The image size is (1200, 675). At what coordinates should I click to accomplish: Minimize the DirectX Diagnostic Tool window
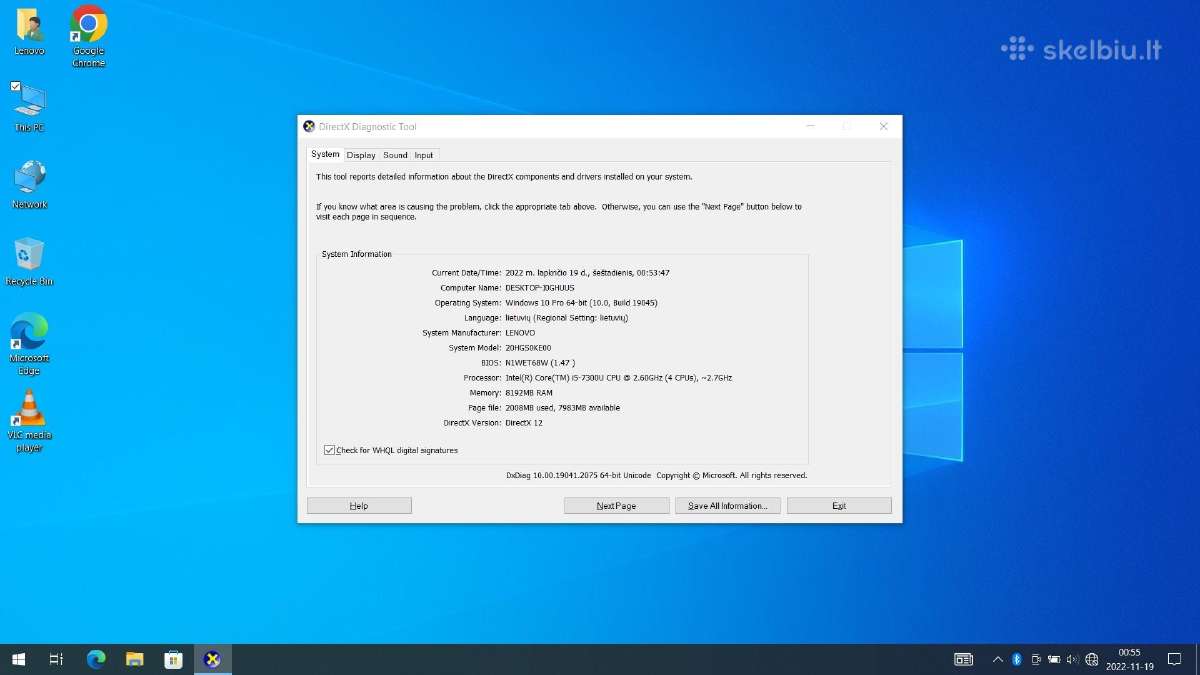811,126
